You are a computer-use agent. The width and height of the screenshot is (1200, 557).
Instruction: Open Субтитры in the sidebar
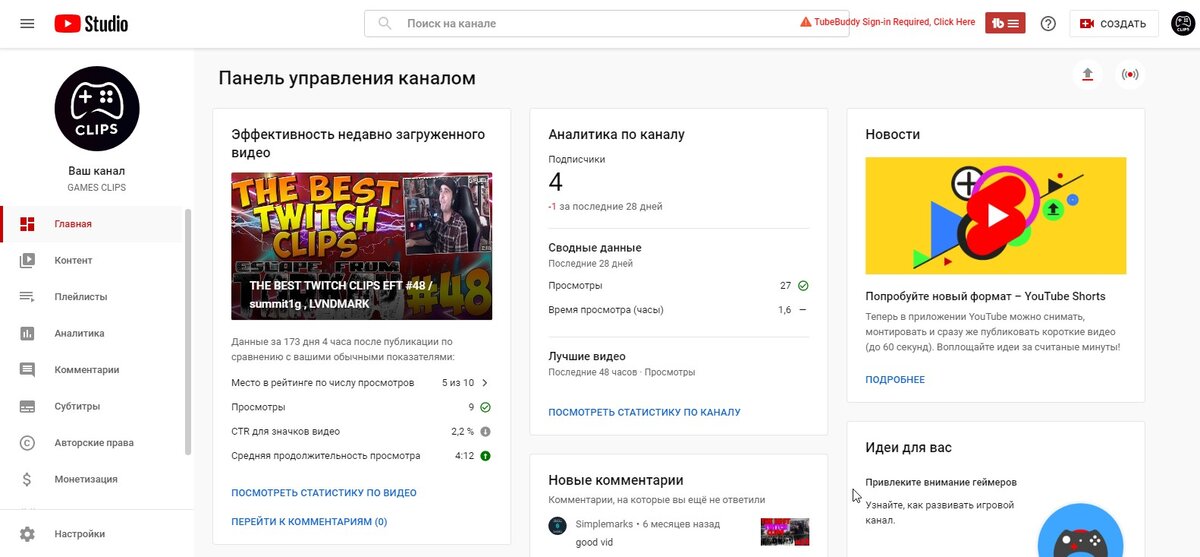click(92, 406)
